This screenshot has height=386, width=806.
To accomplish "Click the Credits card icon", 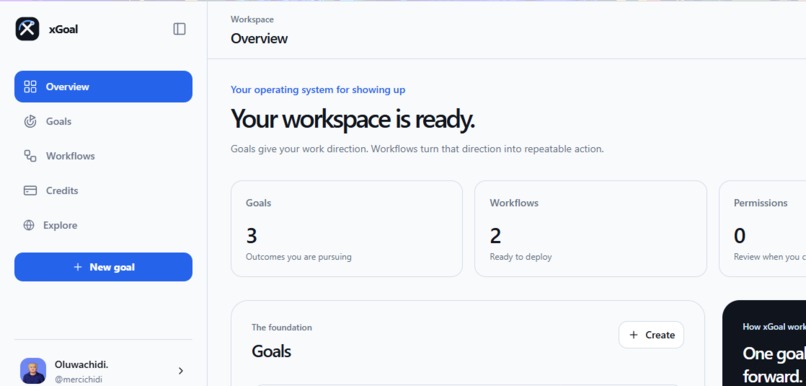I will (x=30, y=191).
